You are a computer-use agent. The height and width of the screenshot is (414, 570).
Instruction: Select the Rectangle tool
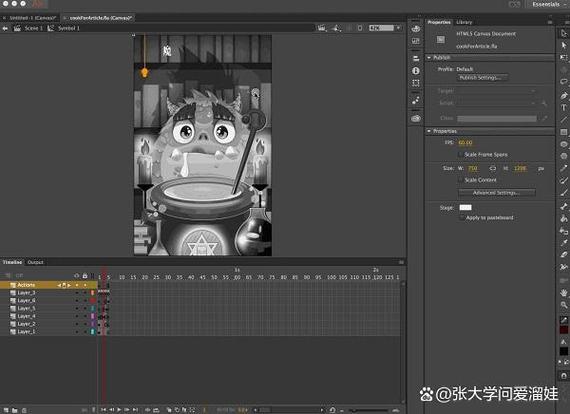(564, 132)
